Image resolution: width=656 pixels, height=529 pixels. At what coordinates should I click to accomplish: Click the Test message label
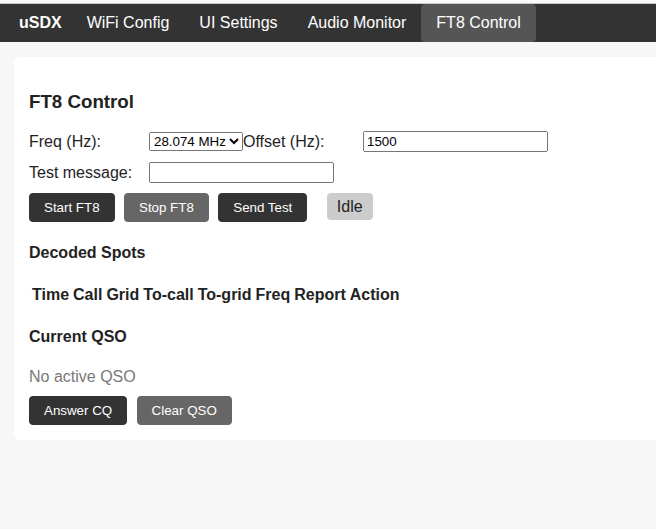tap(80, 173)
